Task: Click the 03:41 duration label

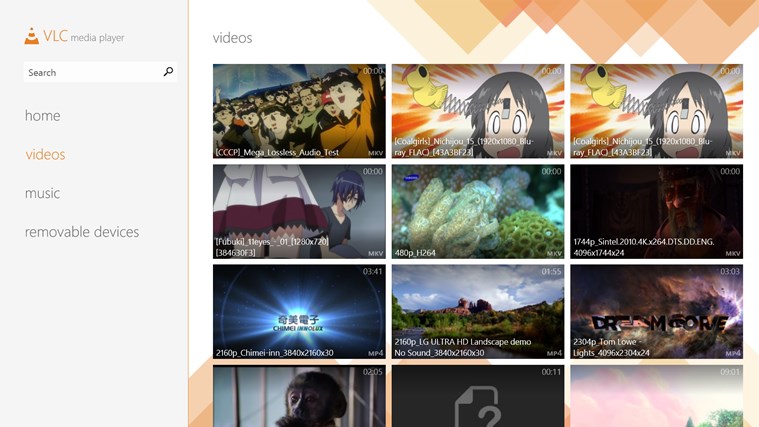Action: [373, 272]
